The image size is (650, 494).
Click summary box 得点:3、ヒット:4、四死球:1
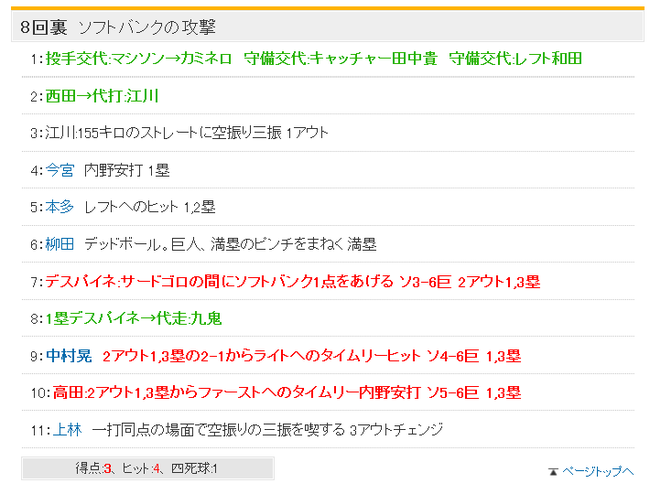[x=148, y=468]
